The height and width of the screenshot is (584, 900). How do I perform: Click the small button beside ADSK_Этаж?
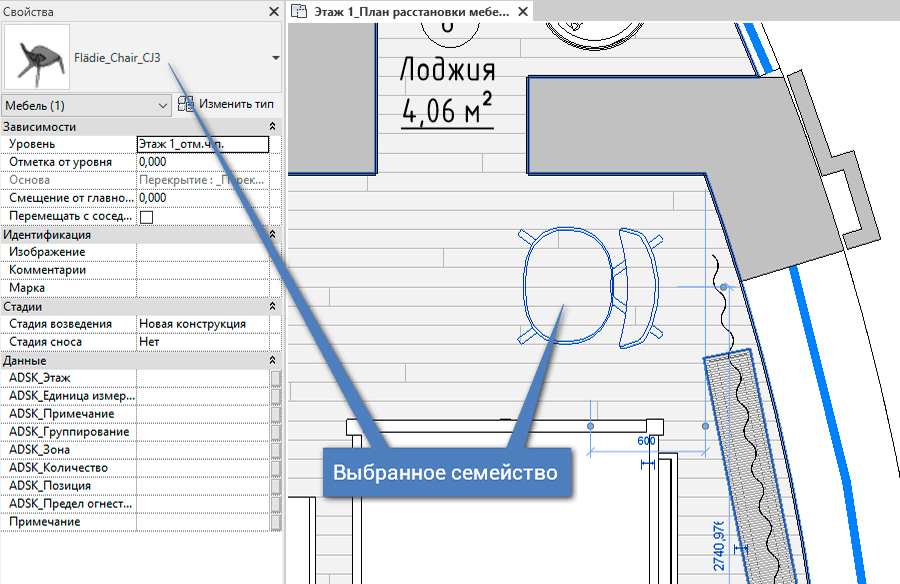coord(276,378)
